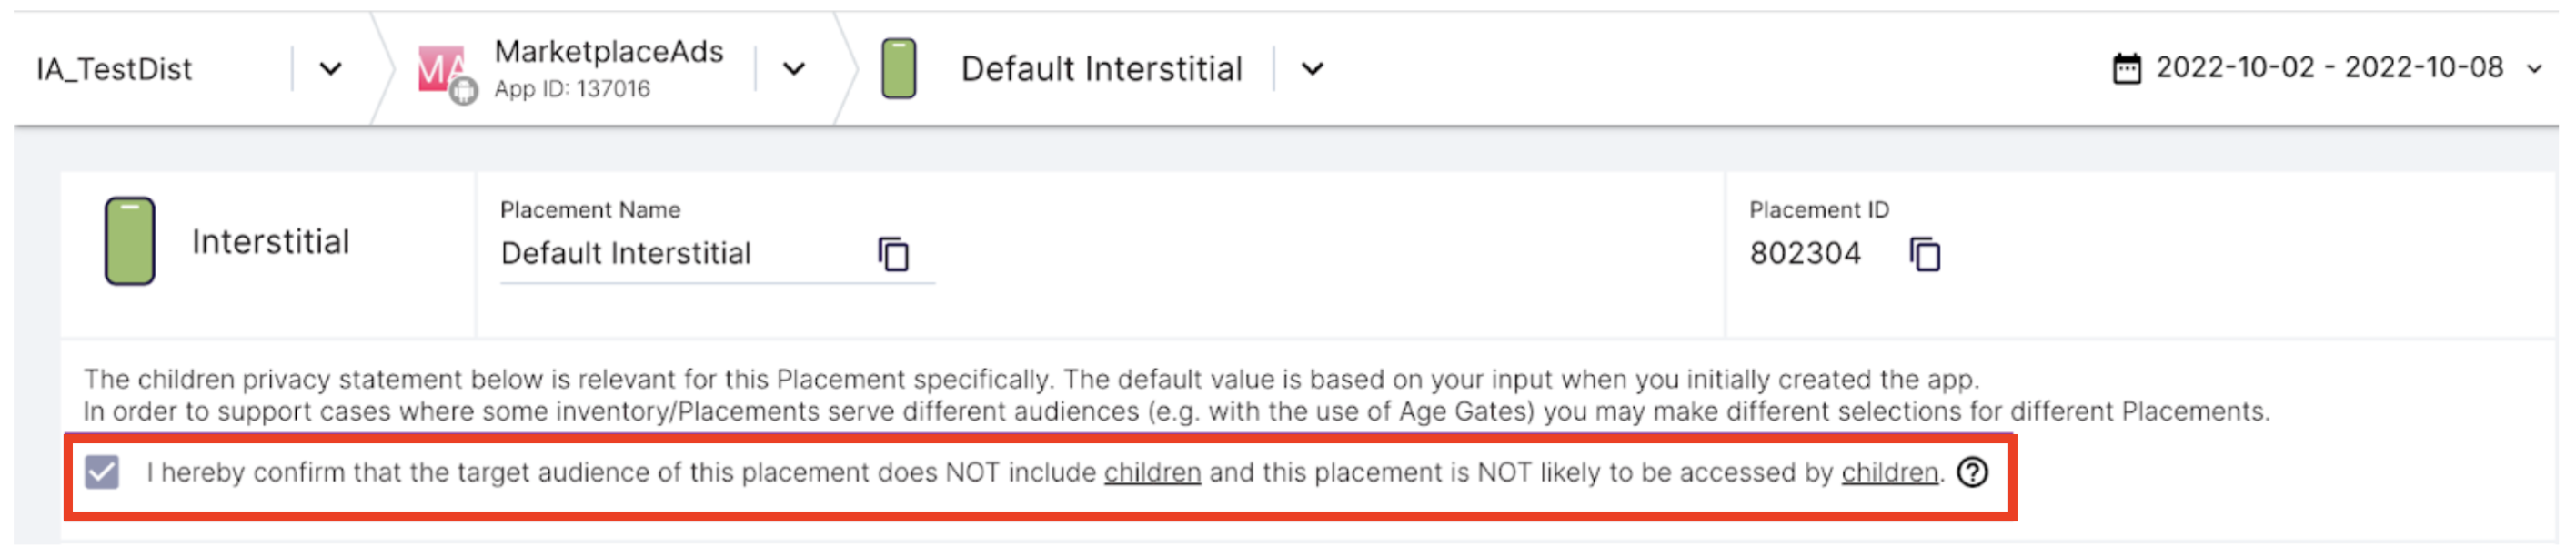Select the IA_TestDist breadcrumb item

[115, 70]
